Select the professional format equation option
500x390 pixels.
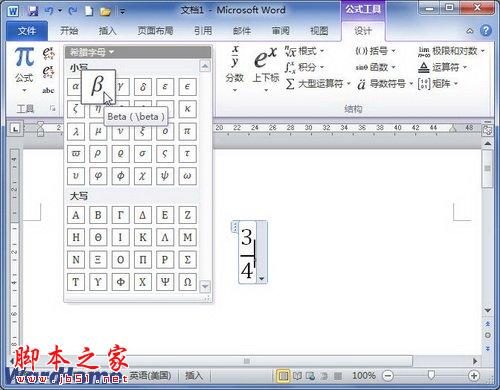pos(48,53)
